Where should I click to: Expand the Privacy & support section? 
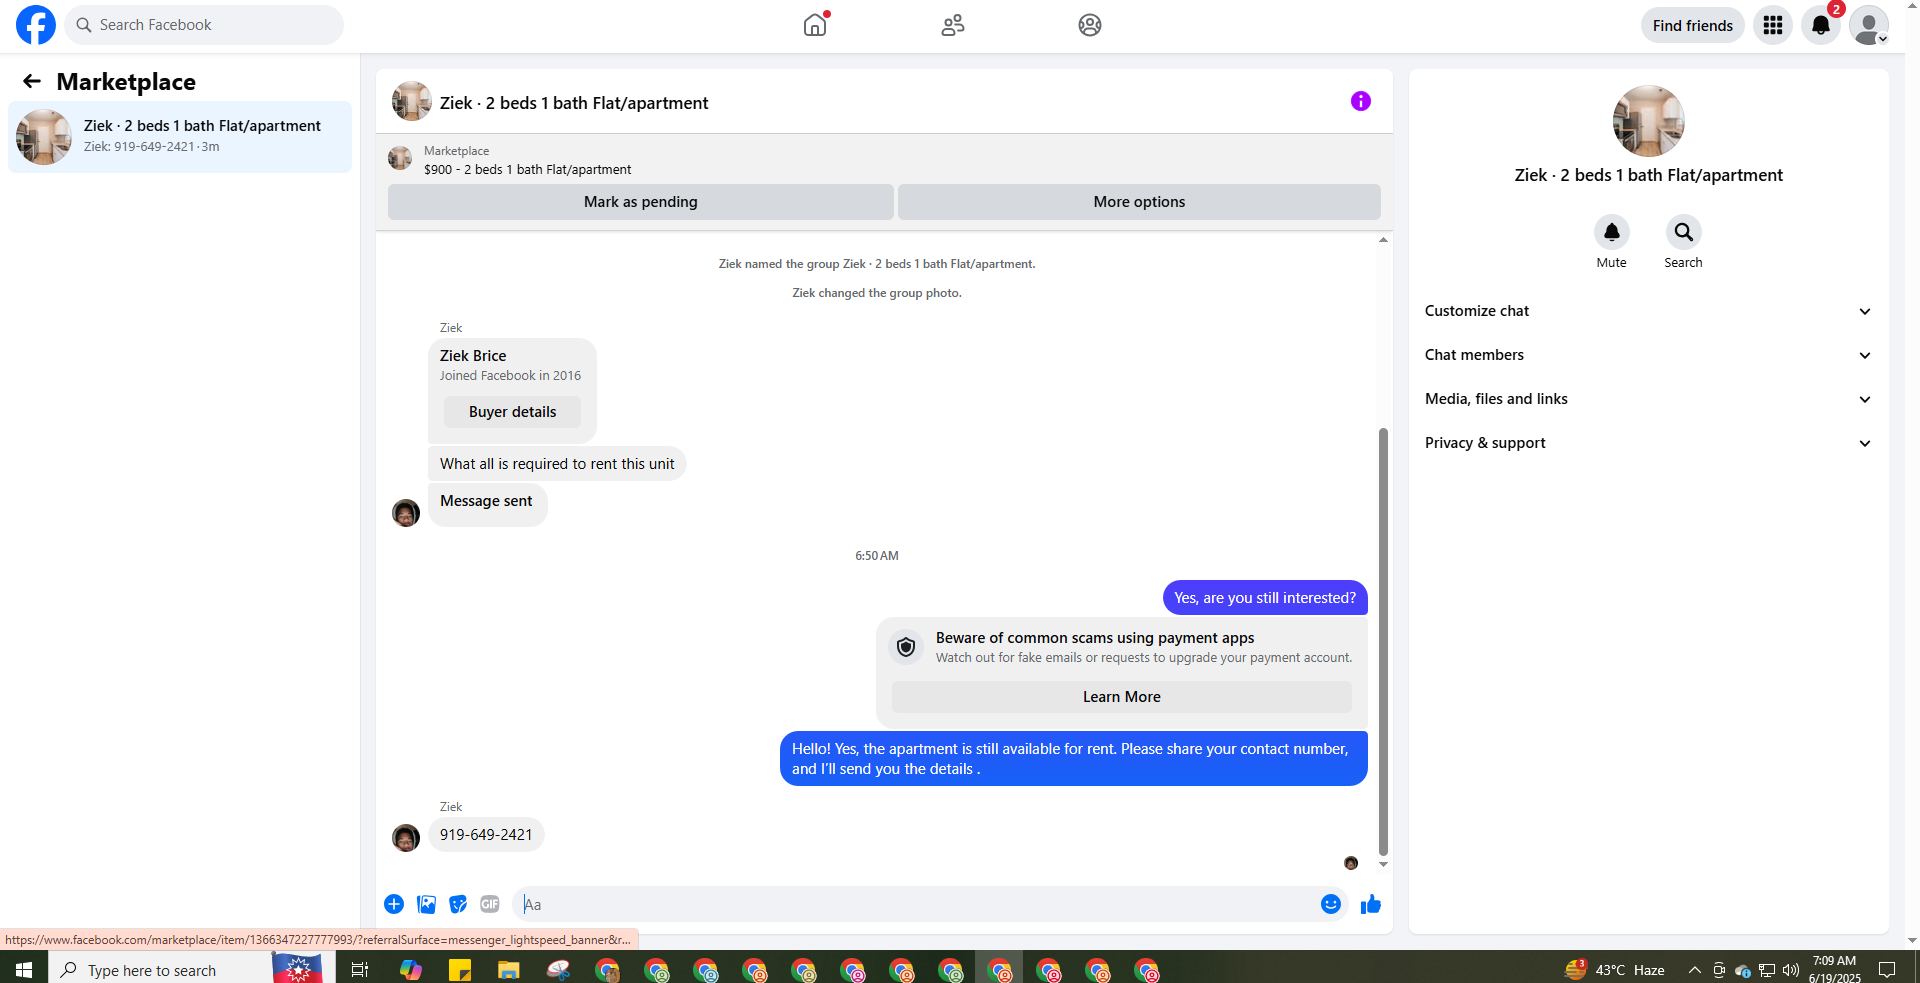click(x=1649, y=443)
